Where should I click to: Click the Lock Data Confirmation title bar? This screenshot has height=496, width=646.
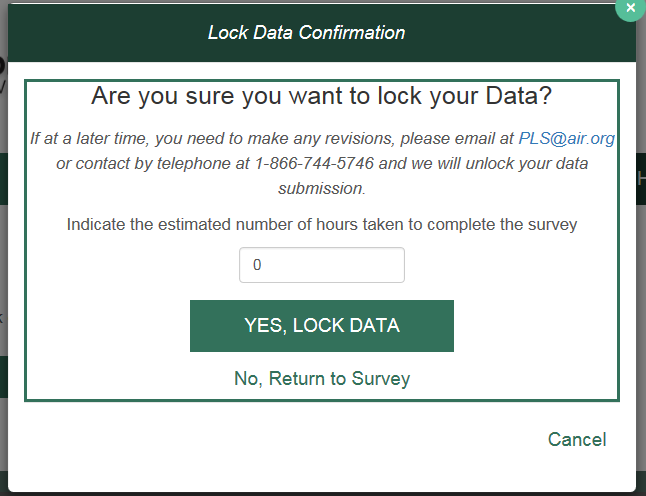pos(306,32)
